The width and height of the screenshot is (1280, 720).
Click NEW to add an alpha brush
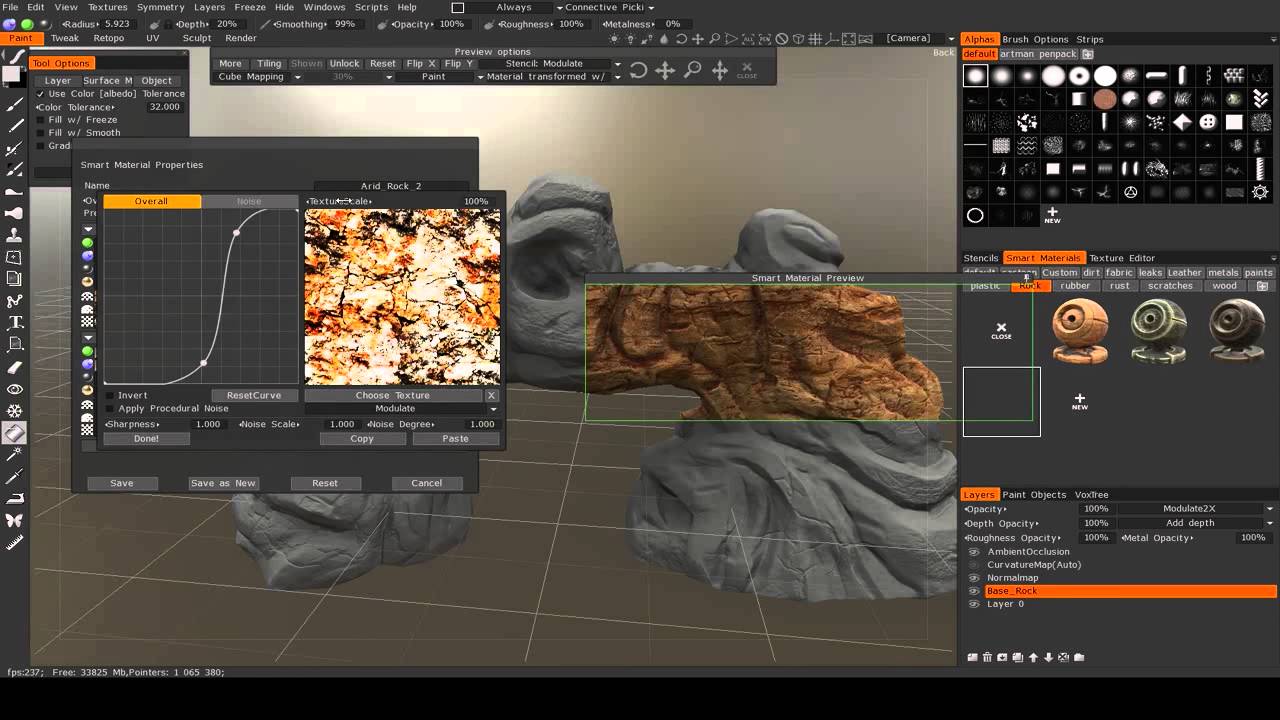[1052, 215]
